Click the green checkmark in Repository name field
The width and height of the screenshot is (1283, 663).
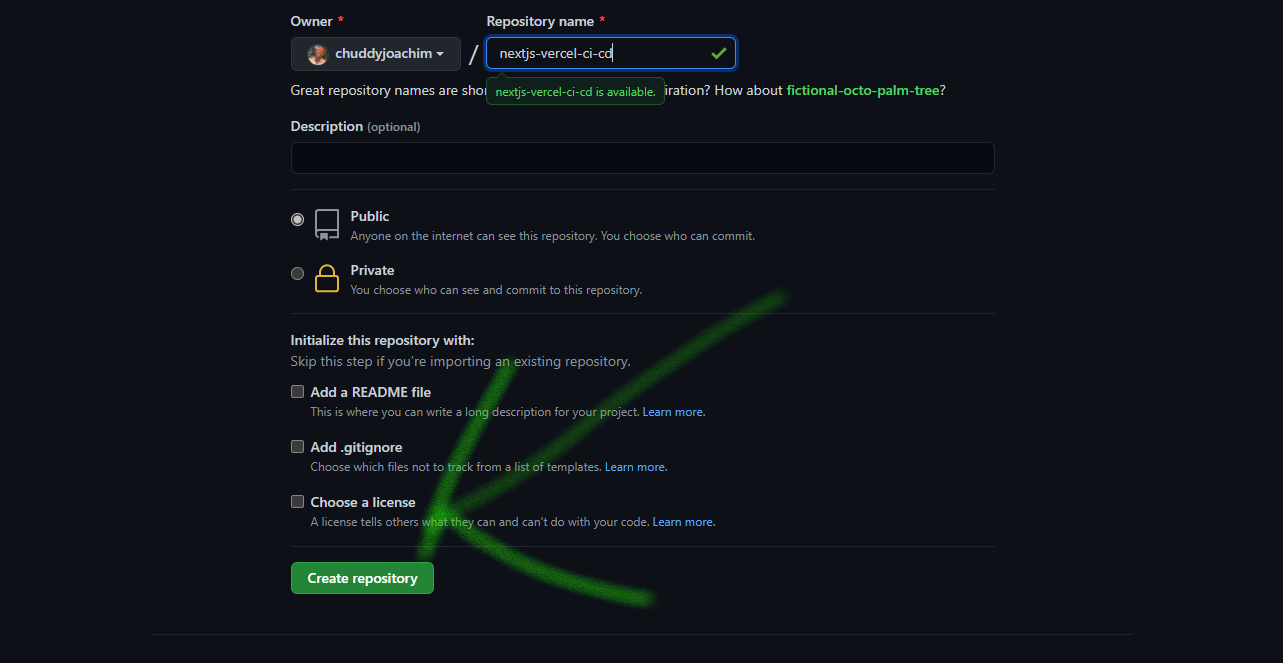(x=718, y=53)
